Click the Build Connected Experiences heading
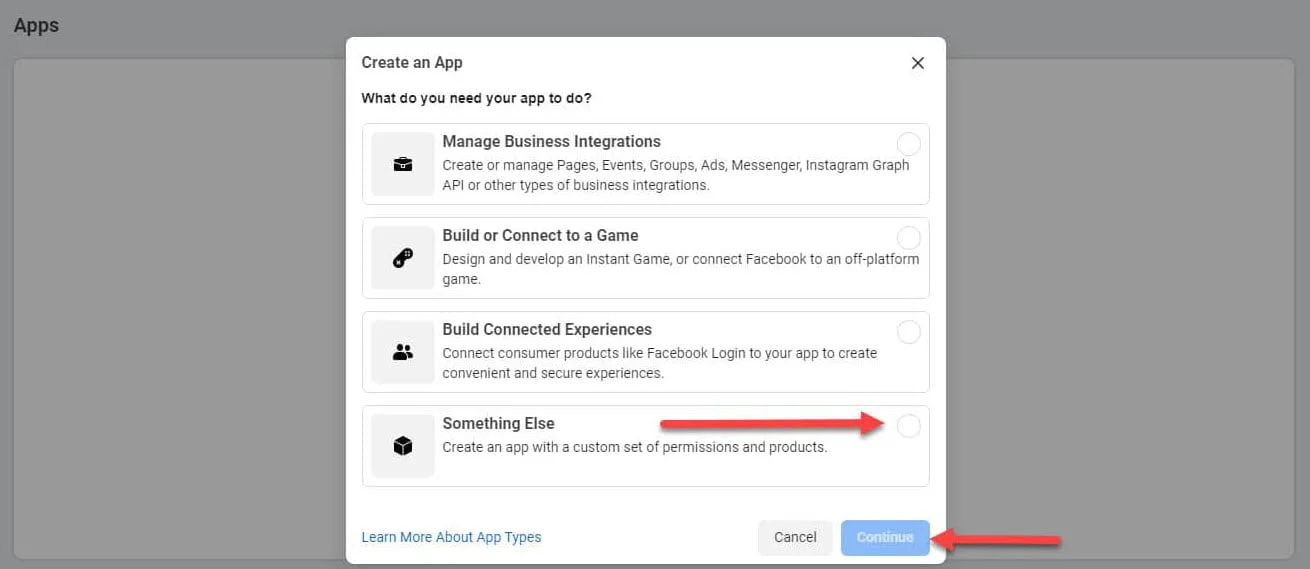This screenshot has height=569, width=1310. click(x=547, y=330)
